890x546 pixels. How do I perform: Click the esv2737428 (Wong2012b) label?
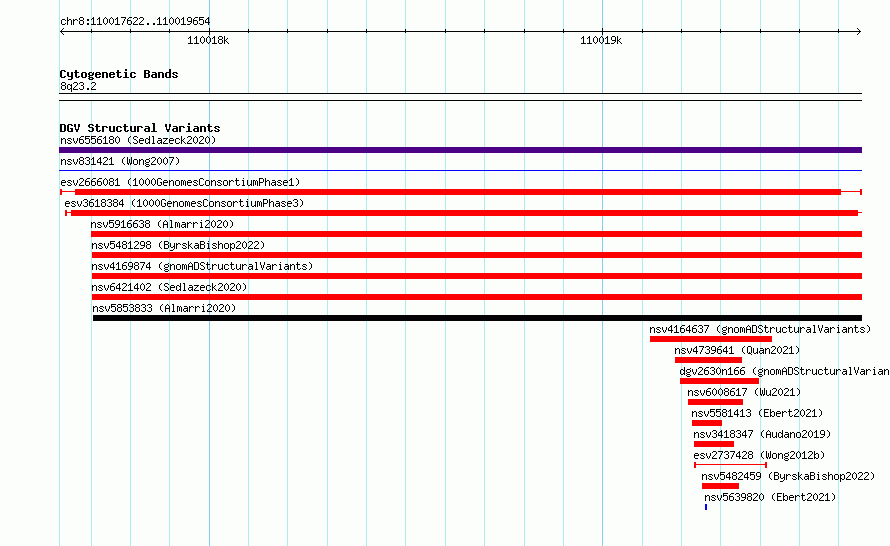click(759, 455)
